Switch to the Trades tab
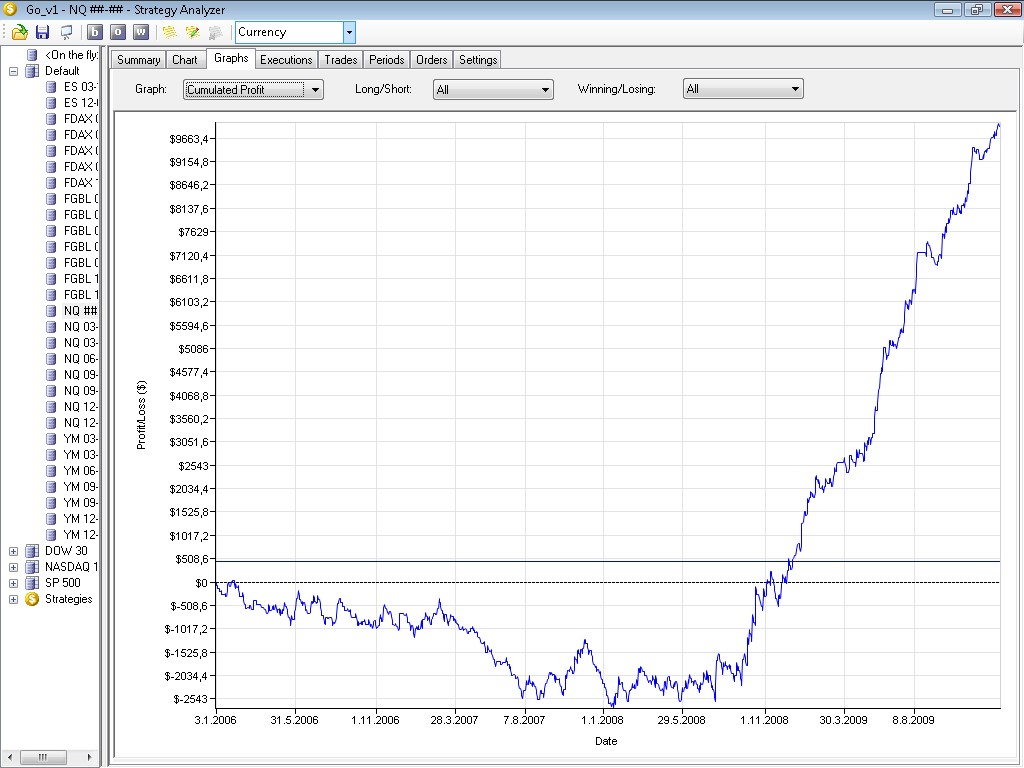Screen dimensions: 1024x768 (x=341, y=60)
